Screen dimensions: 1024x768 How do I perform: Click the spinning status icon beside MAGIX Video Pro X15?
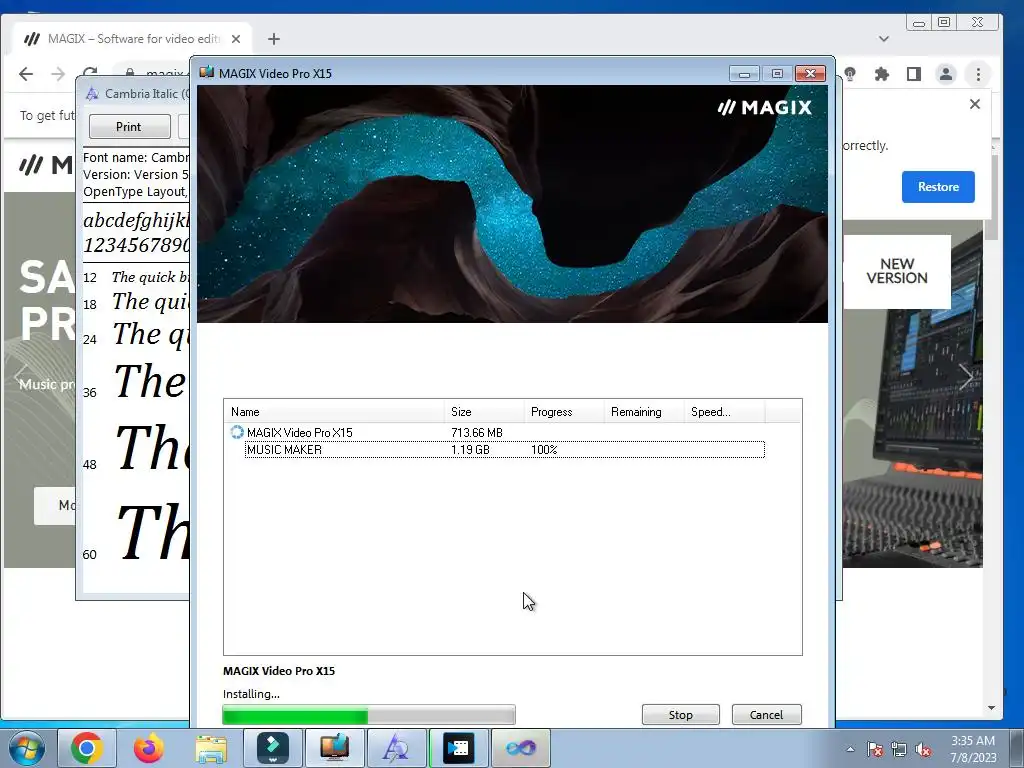point(237,432)
